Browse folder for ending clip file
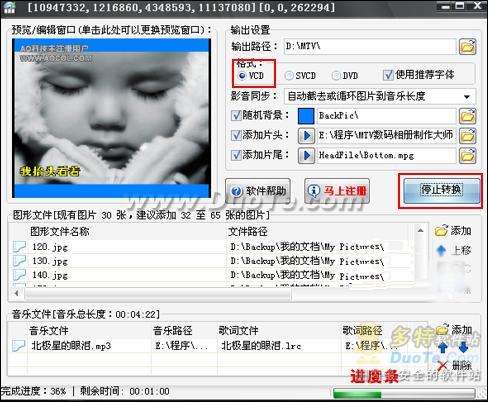The height and width of the screenshot is (402, 488). click(x=467, y=155)
